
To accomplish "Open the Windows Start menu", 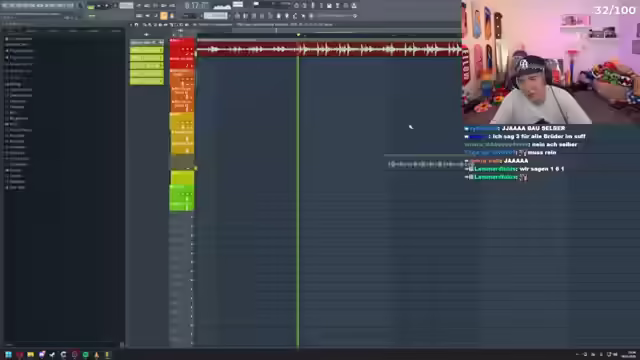I will 8,355.
